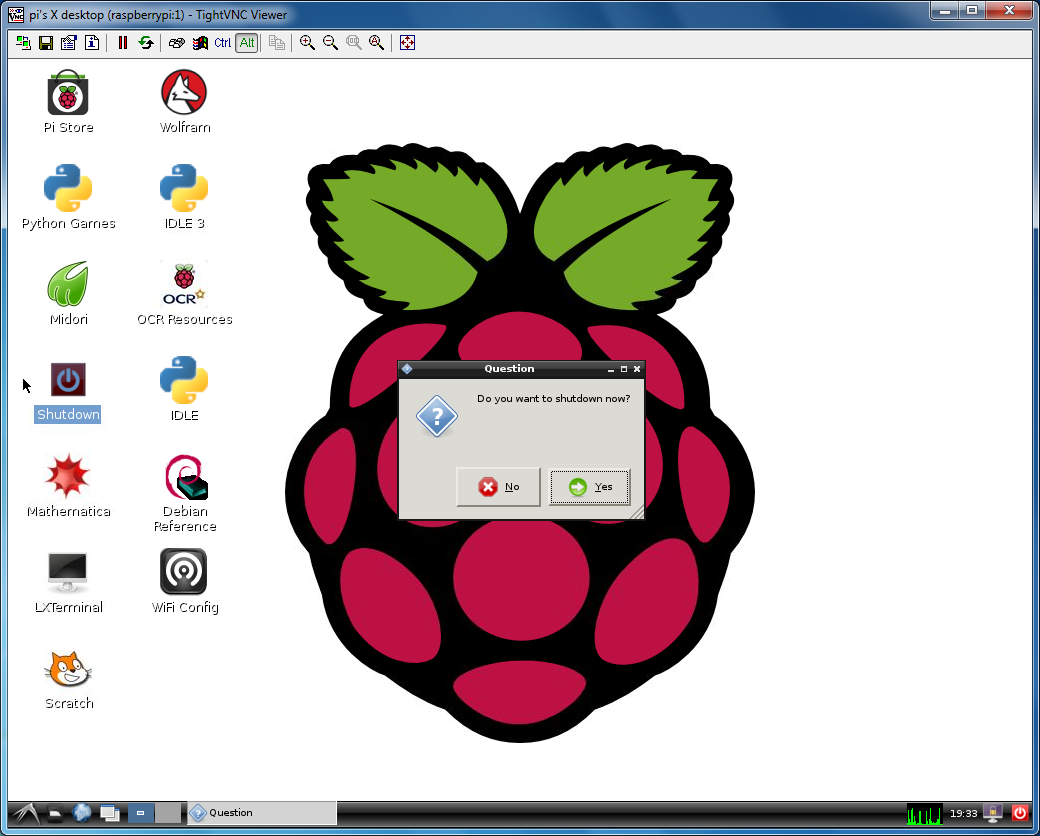The width and height of the screenshot is (1040, 836).
Task: Open the Connection Options icon
Action: (x=69, y=43)
